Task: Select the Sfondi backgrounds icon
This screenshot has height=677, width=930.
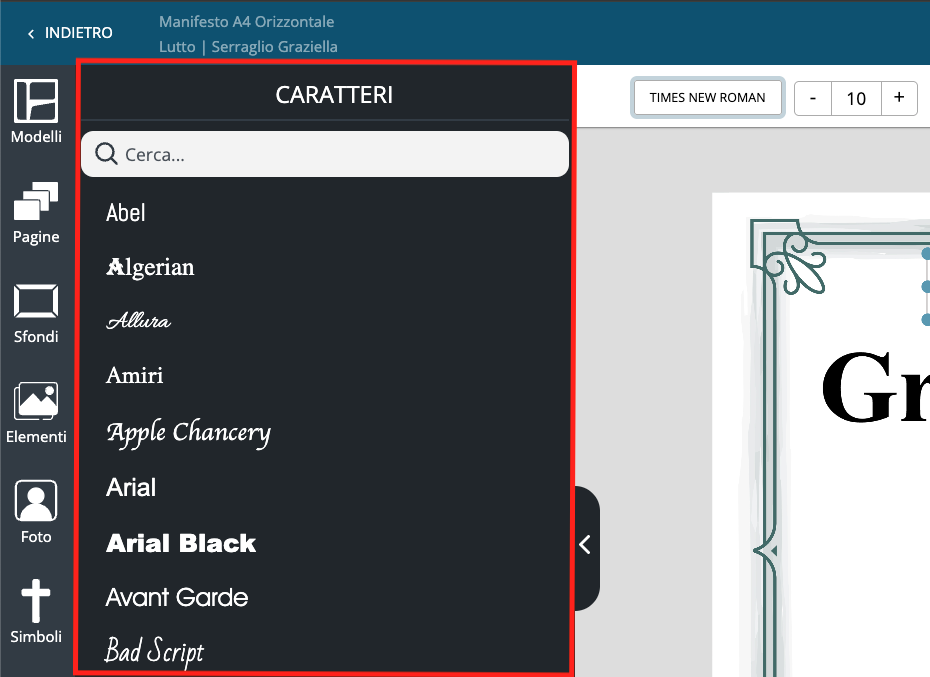Action: click(36, 312)
